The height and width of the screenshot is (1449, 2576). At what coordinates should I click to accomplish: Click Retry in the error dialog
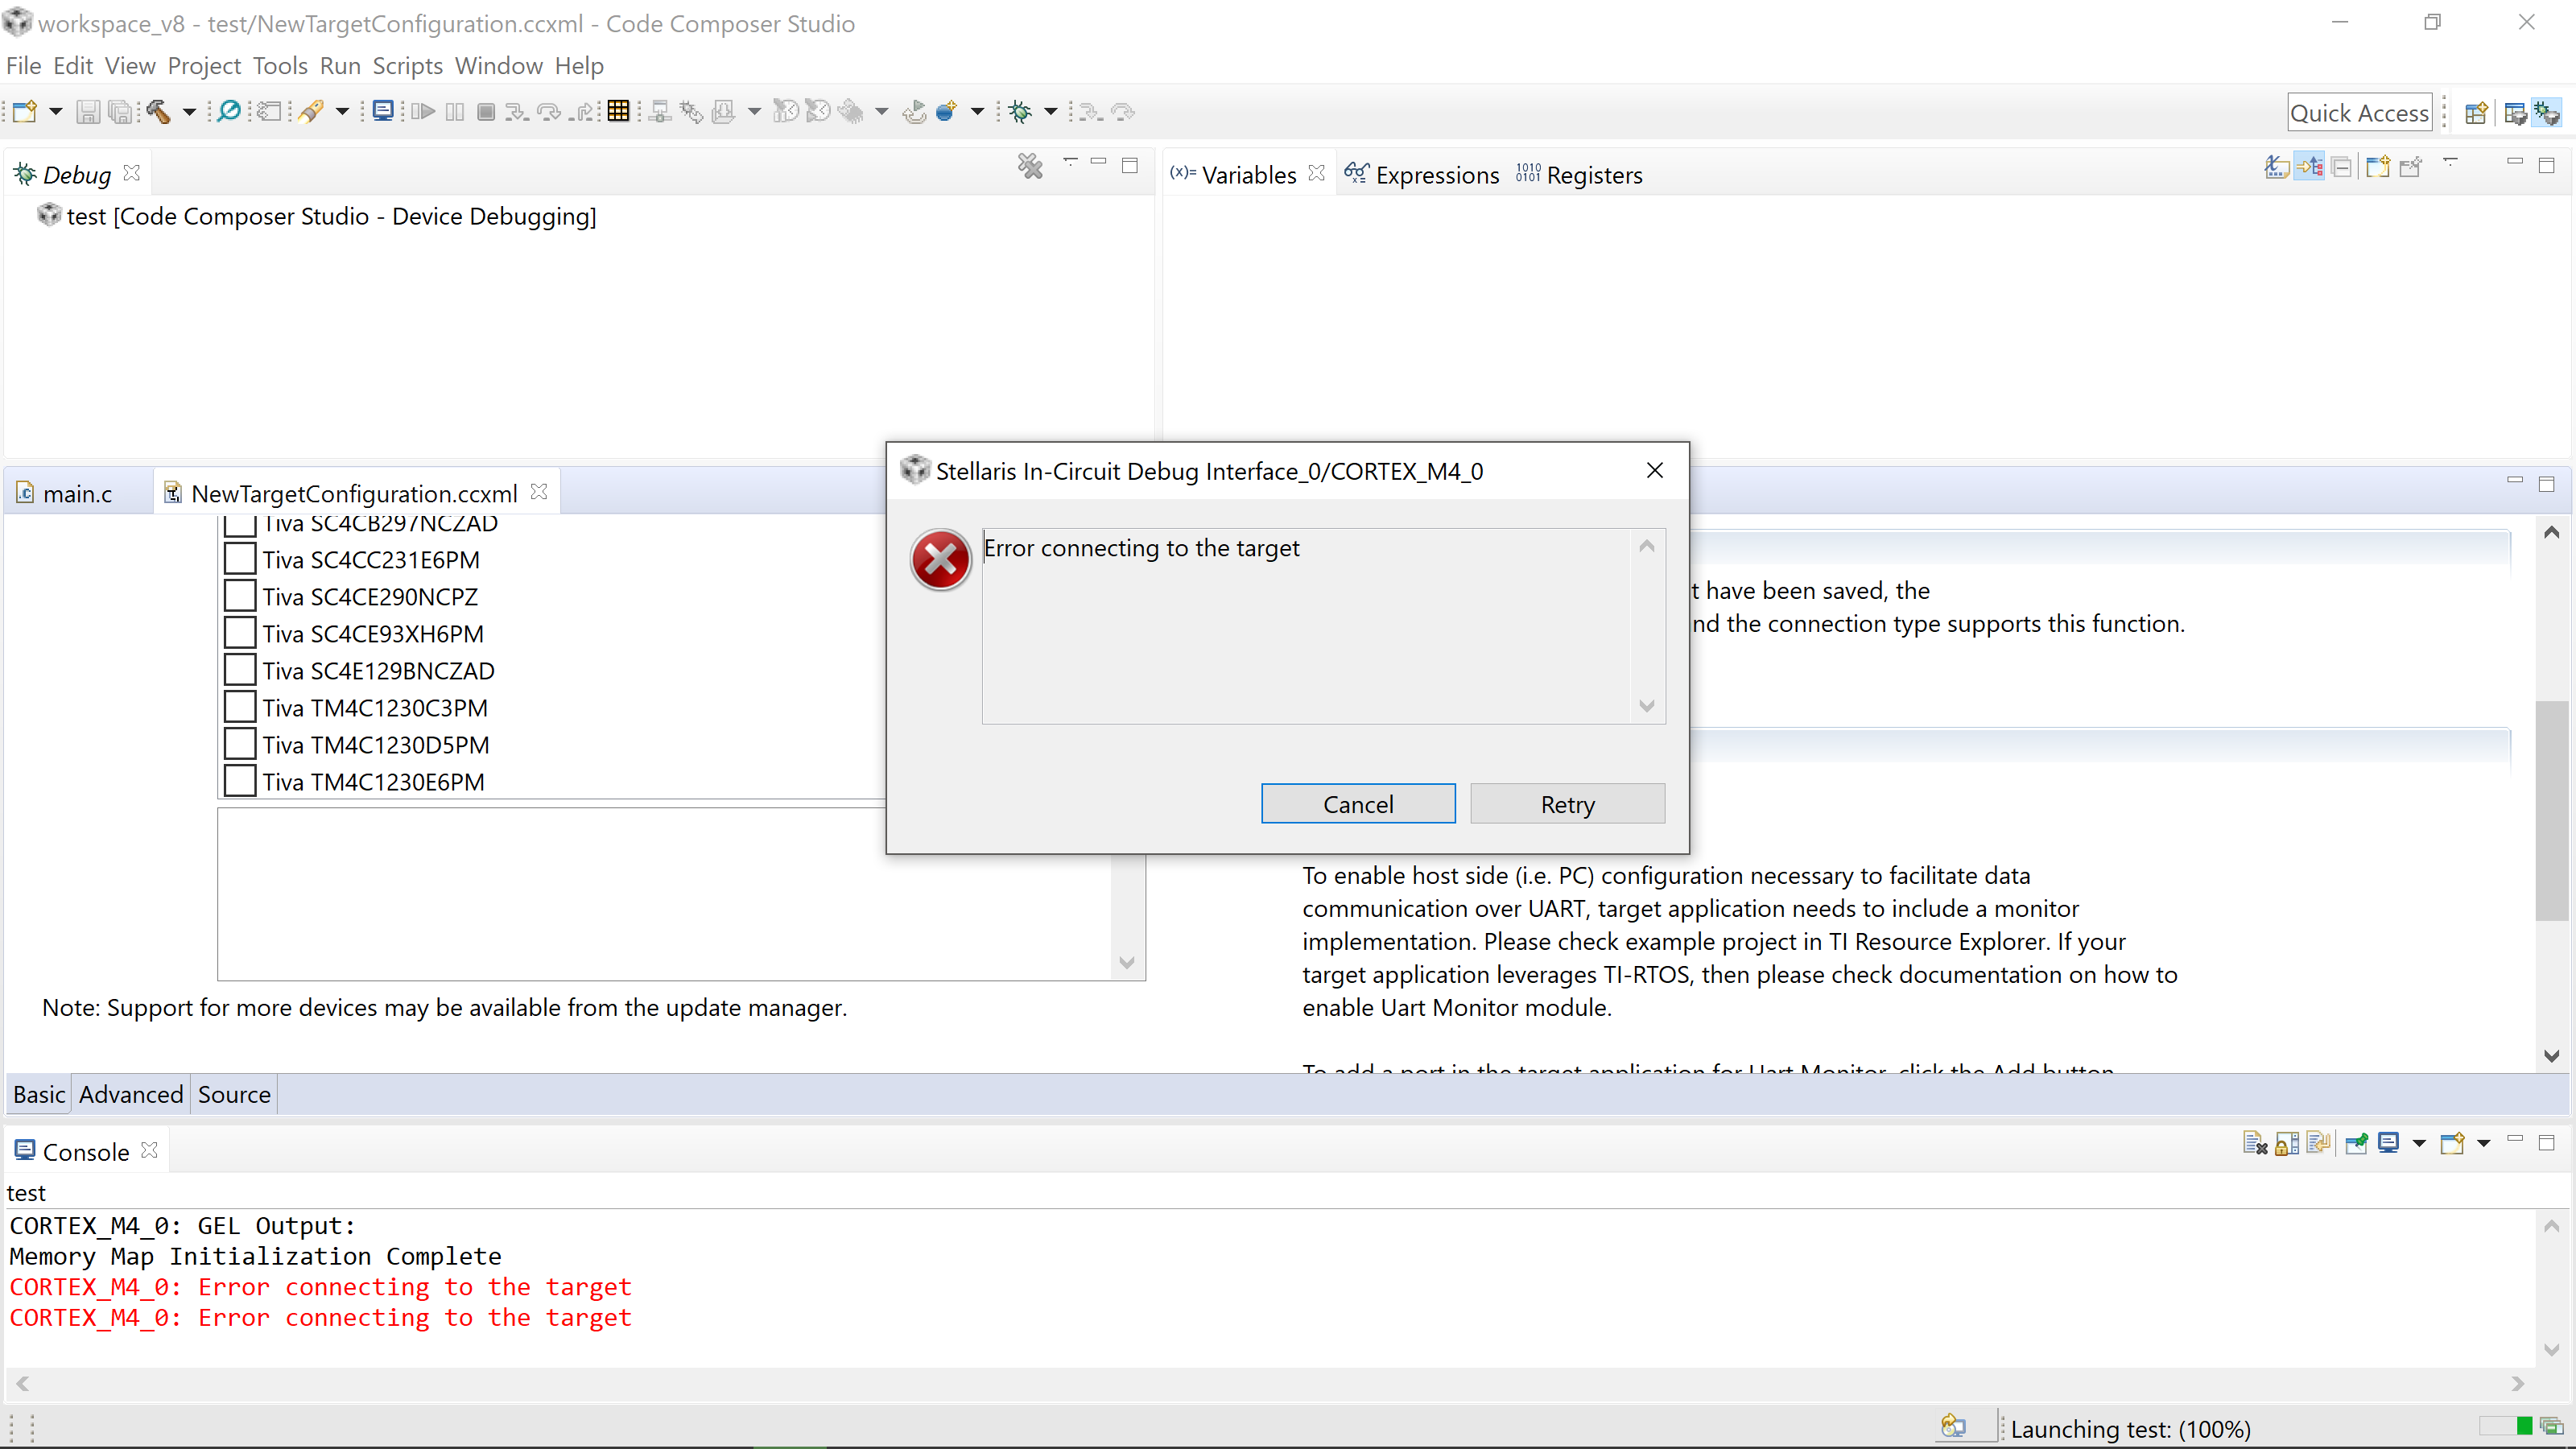click(1568, 804)
